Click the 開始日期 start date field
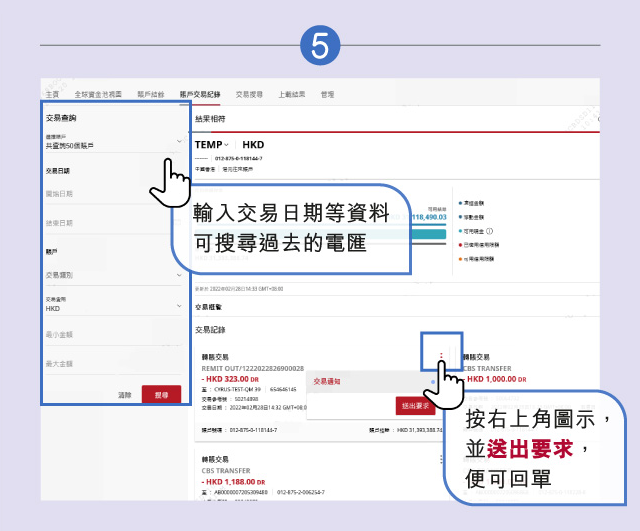 (x=110, y=194)
